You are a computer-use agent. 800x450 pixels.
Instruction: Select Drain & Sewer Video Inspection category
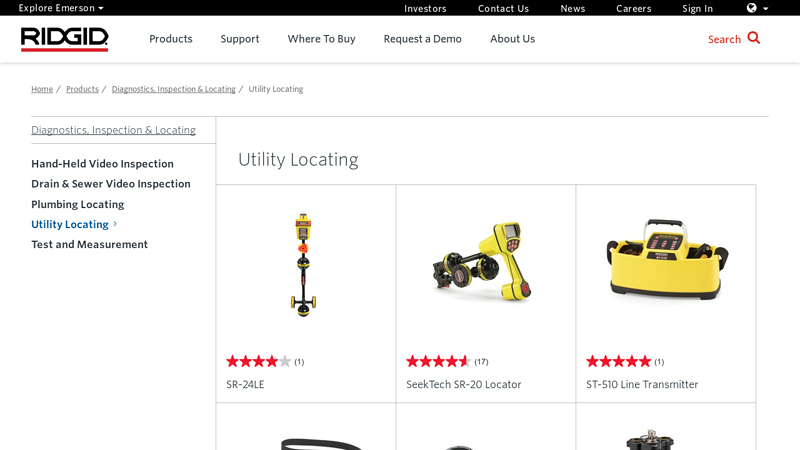[111, 184]
